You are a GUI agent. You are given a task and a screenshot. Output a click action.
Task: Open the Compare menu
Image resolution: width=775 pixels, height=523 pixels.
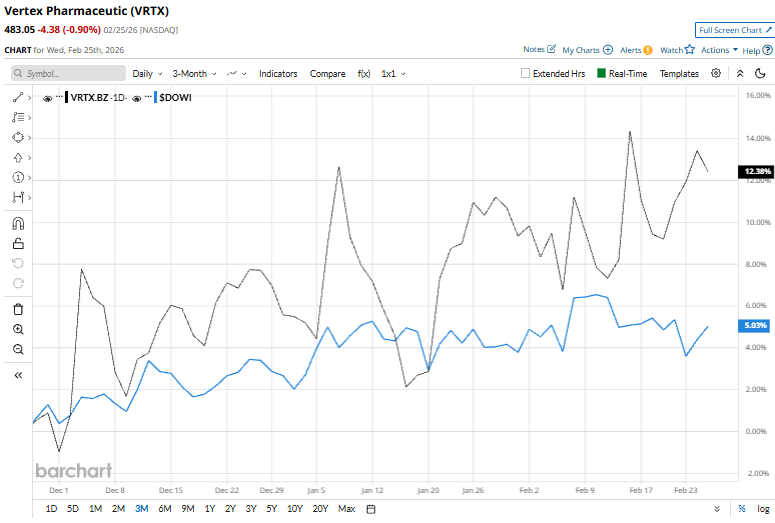click(327, 74)
